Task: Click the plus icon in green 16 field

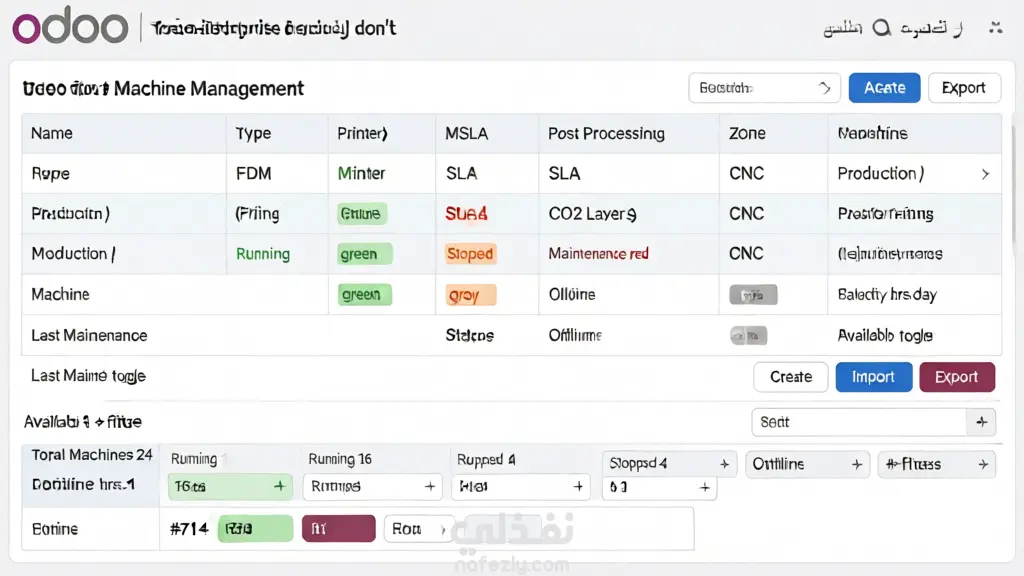Action: coord(280,486)
